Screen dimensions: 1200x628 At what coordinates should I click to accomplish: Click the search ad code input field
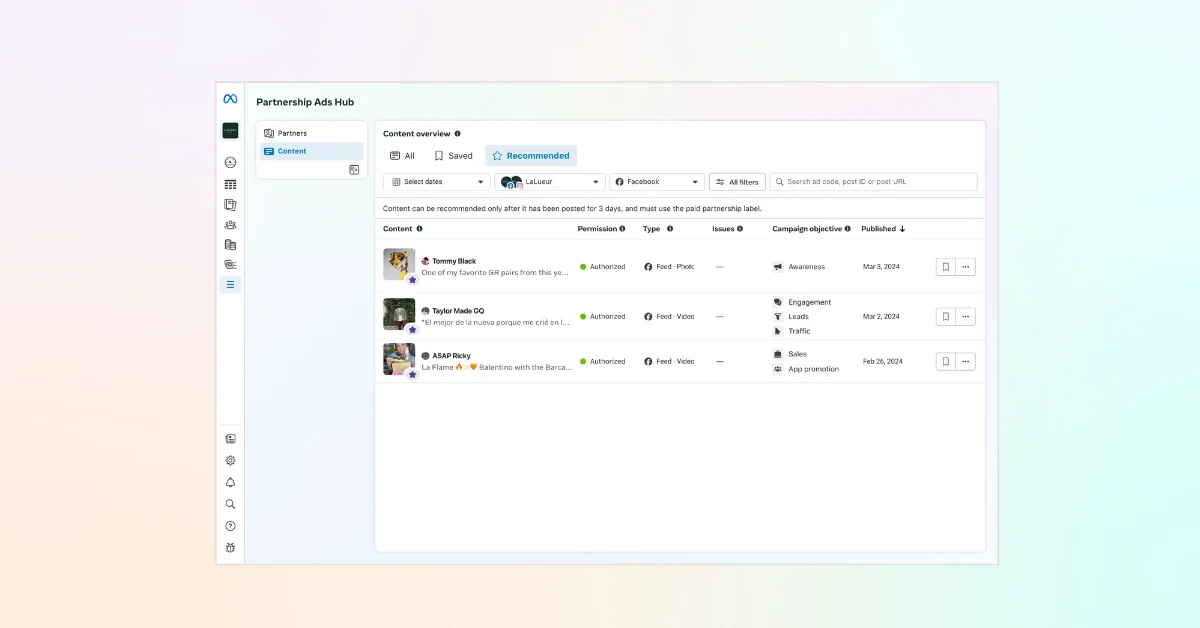[x=873, y=182]
